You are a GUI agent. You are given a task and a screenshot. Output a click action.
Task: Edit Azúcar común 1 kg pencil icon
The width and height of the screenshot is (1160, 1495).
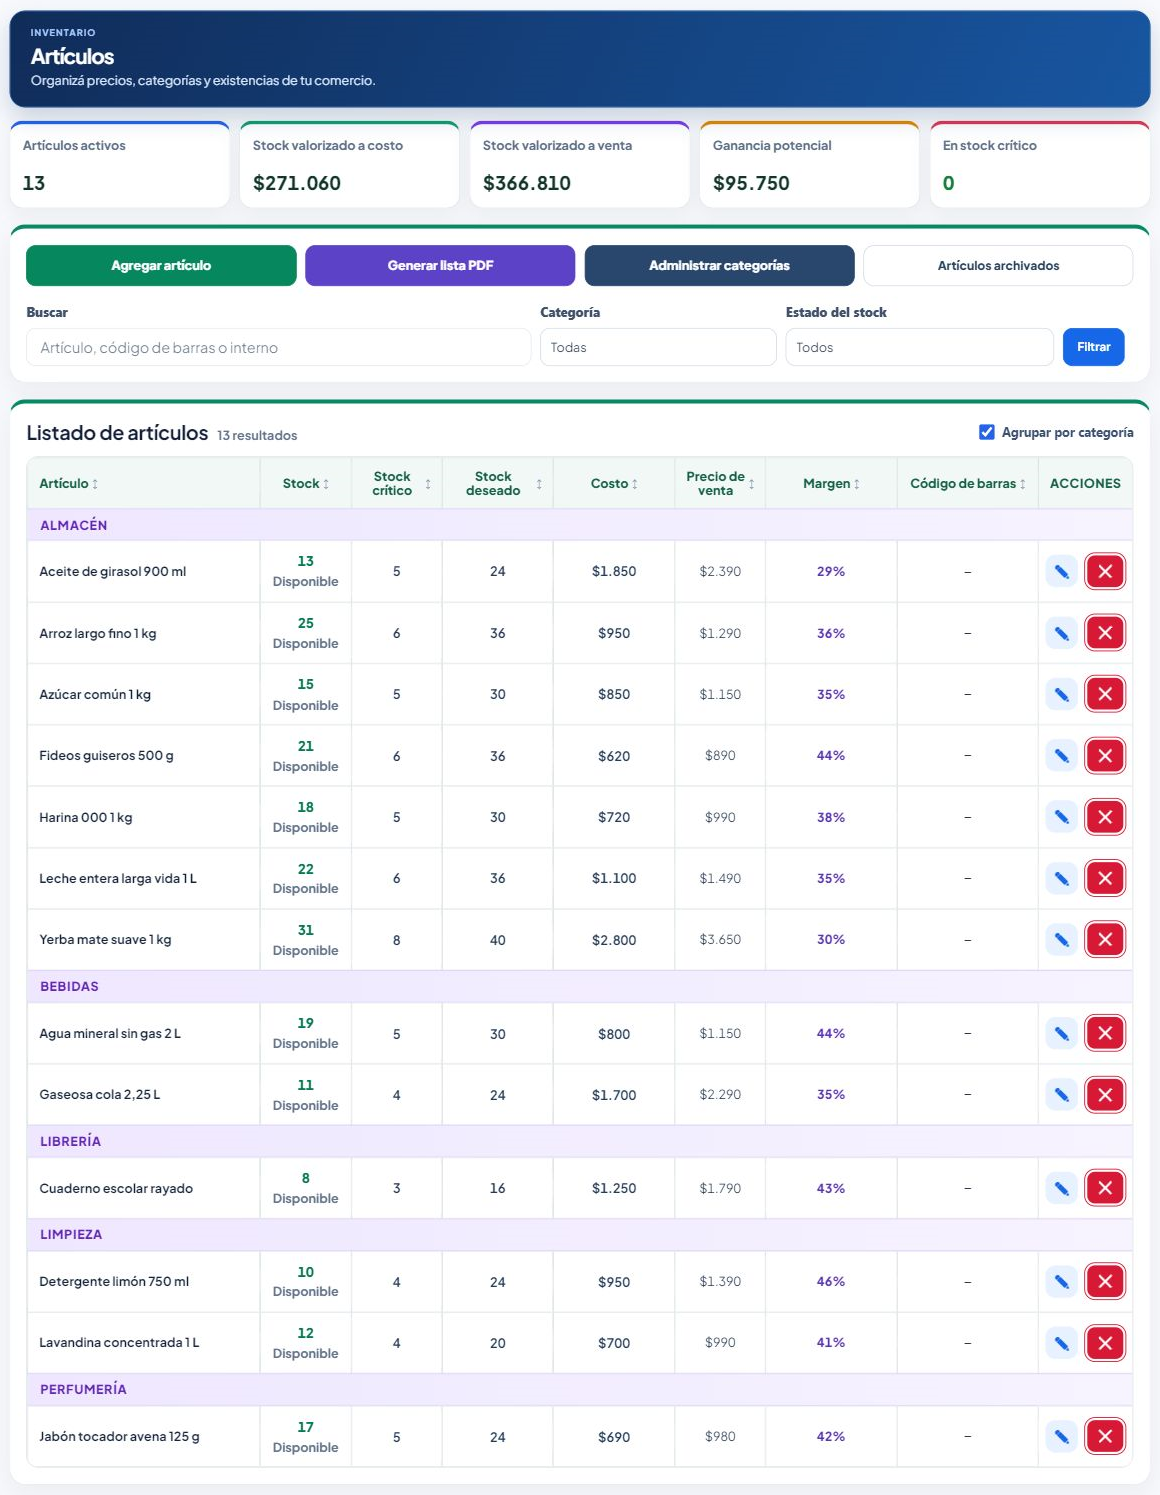[x=1061, y=694]
